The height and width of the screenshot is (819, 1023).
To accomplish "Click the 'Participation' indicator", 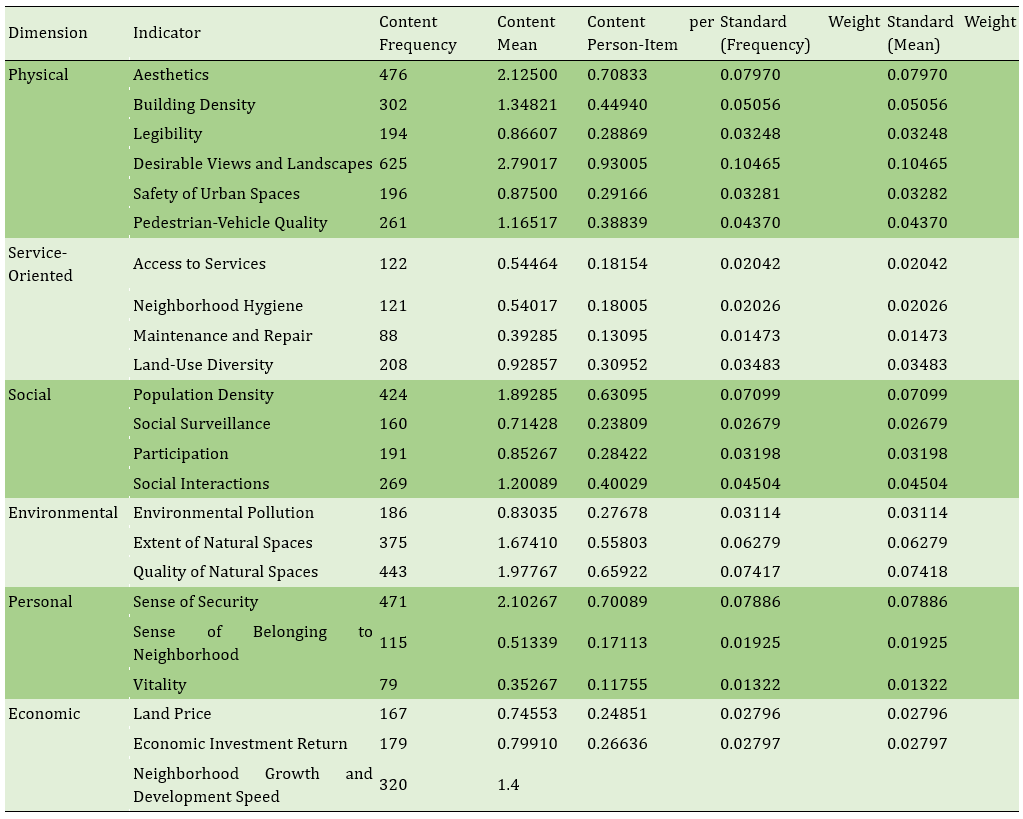I will [x=181, y=454].
